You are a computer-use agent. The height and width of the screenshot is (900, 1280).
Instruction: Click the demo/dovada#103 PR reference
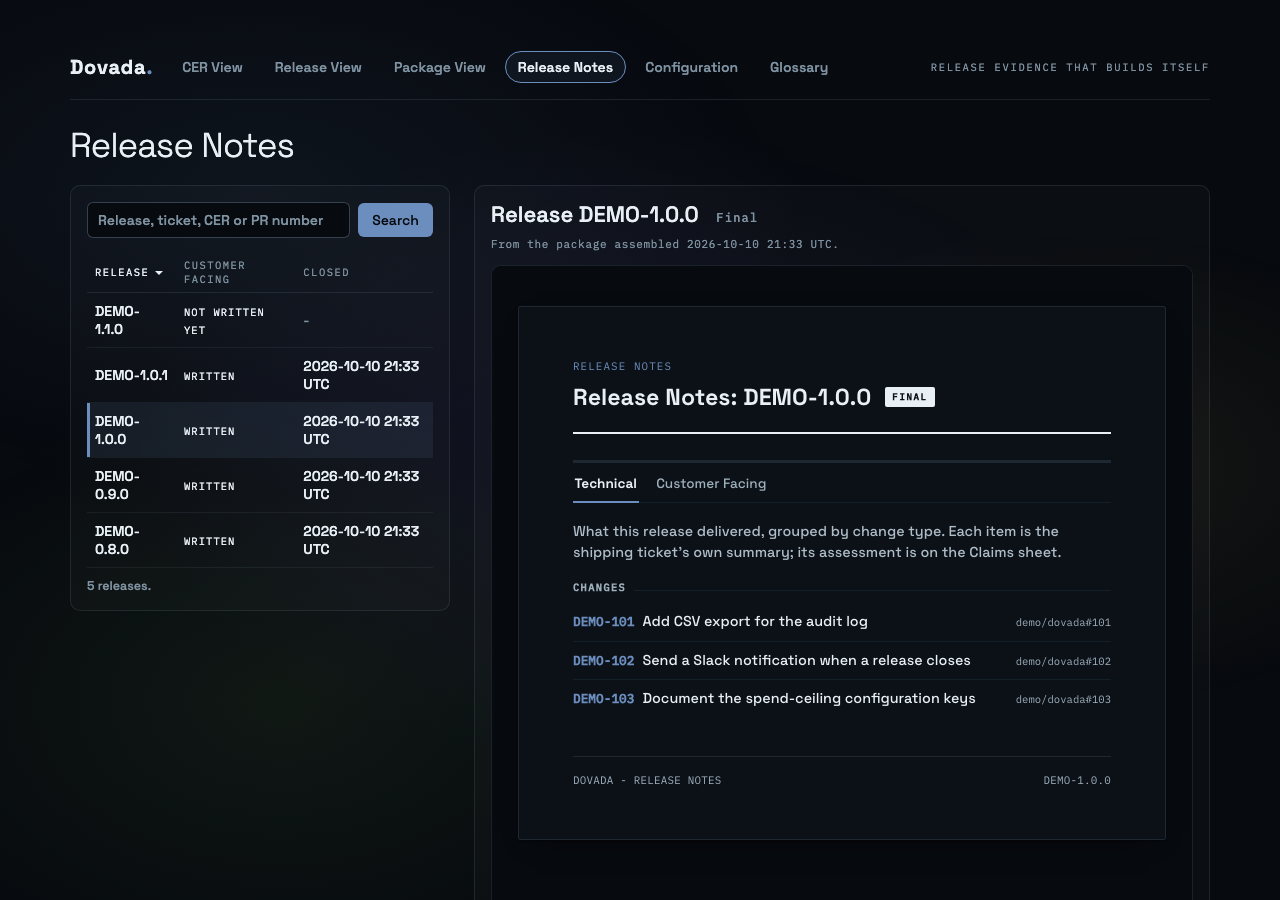1063,699
